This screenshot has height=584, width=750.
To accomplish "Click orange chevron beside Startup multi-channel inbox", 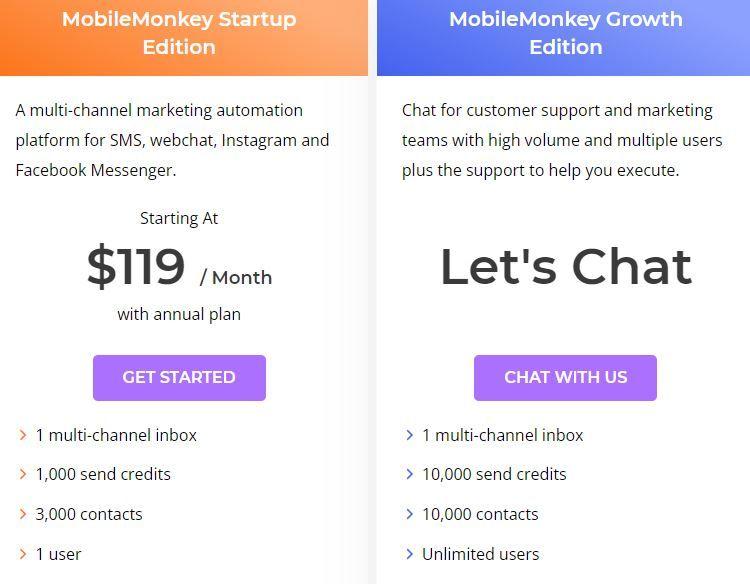I will point(23,435).
